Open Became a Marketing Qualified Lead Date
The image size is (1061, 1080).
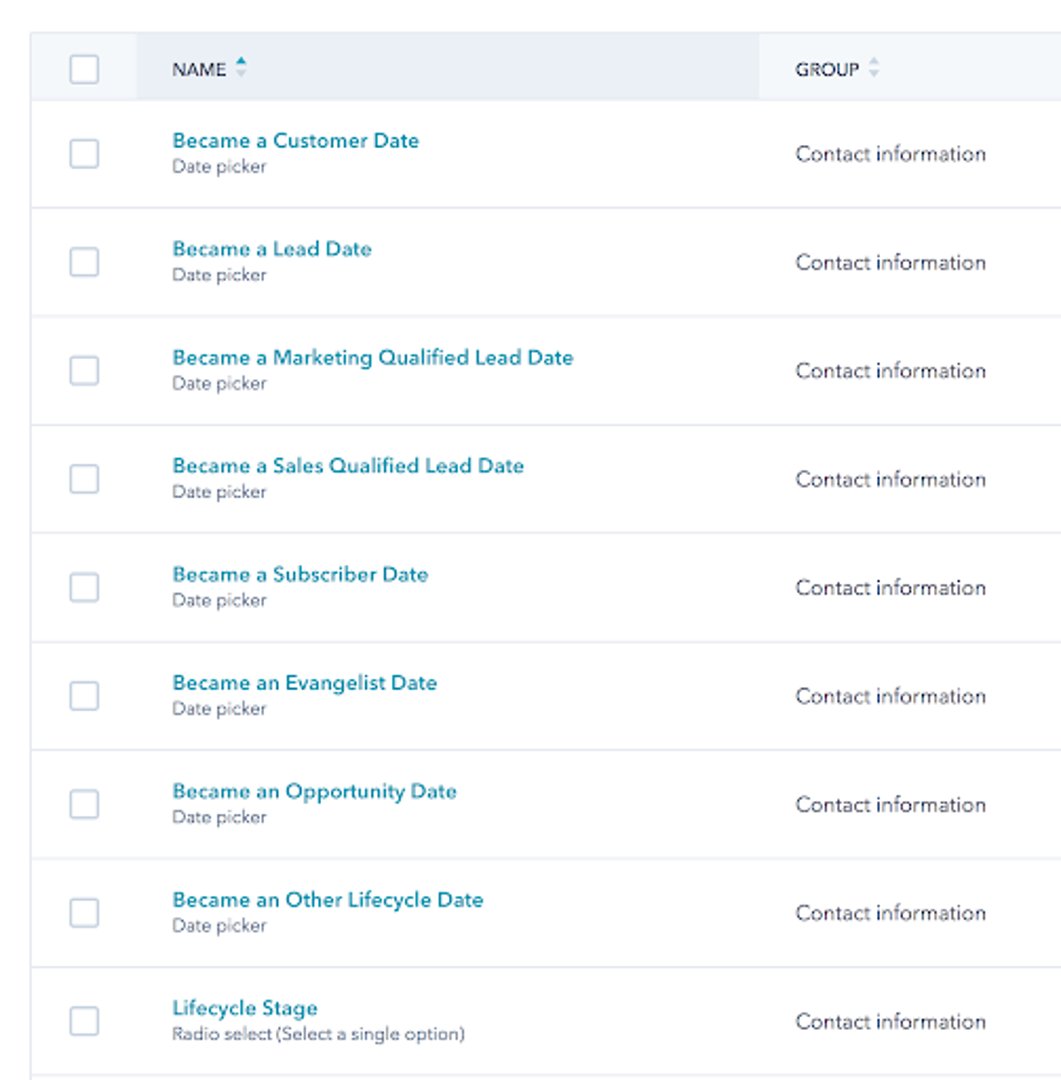(374, 357)
